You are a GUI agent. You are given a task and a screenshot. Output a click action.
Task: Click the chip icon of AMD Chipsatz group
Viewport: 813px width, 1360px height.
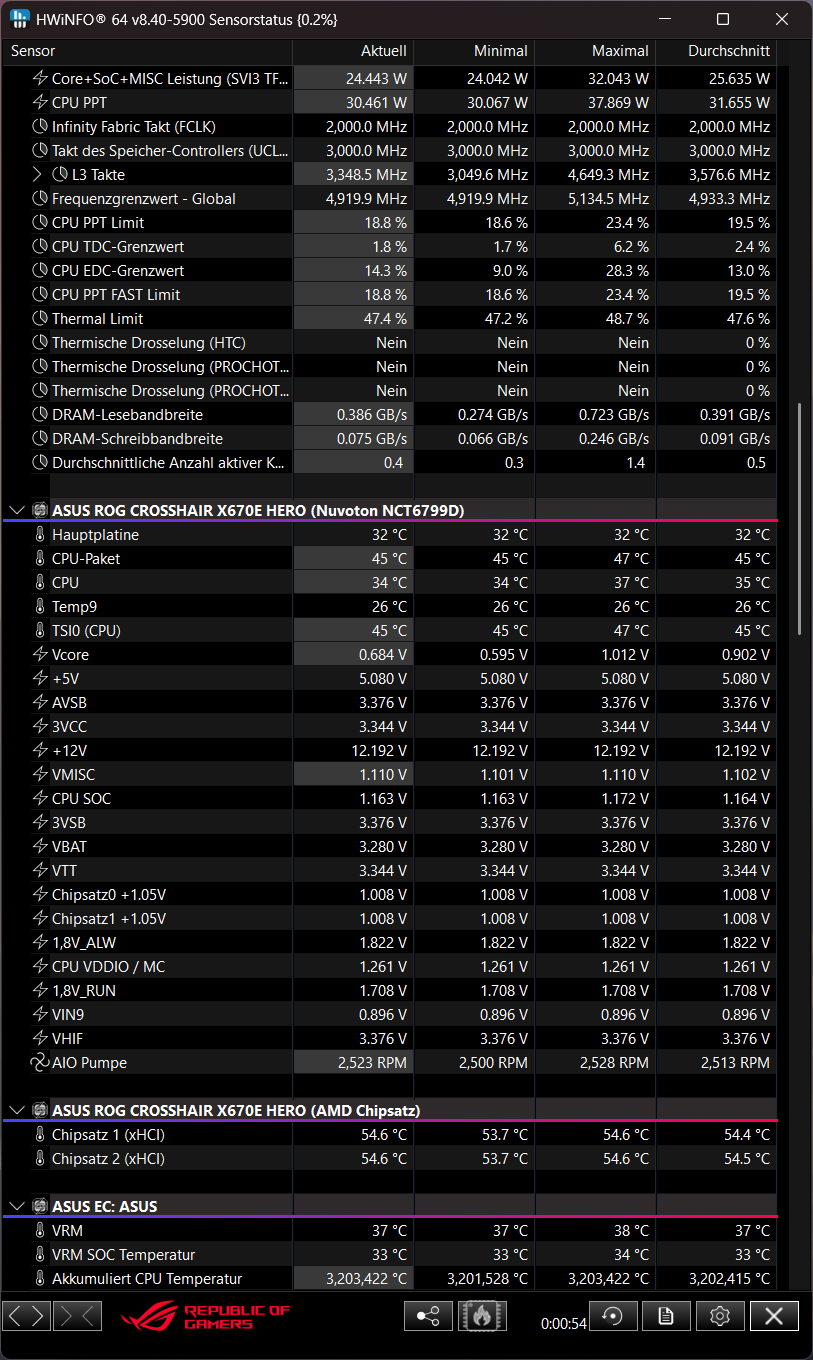pos(40,1110)
